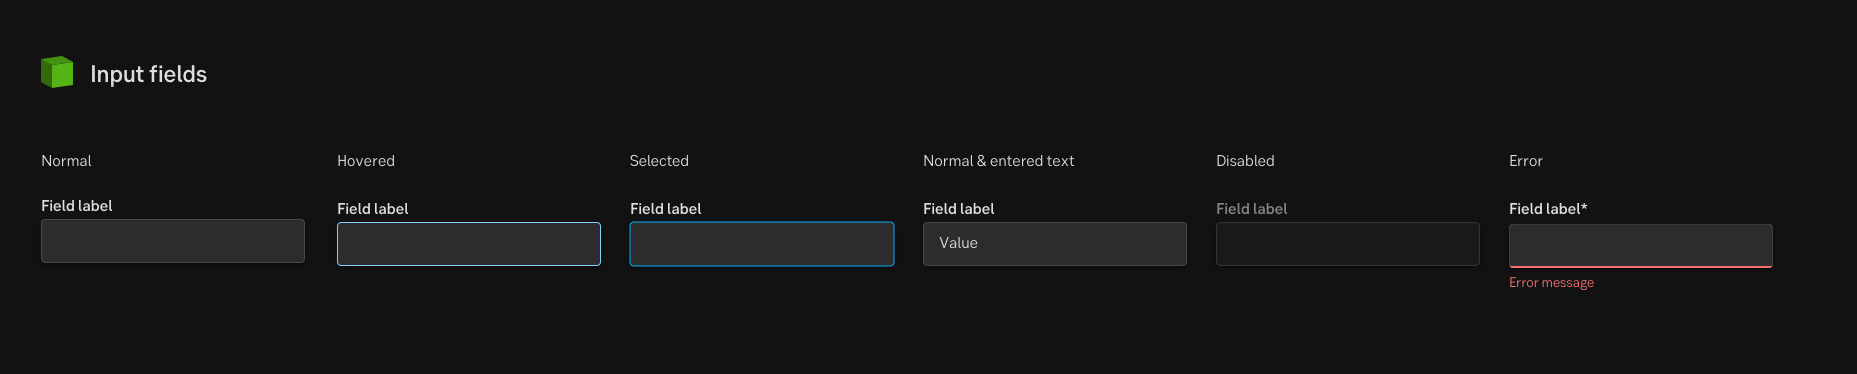
Task: Click the Field label above Selected input
Action: (x=666, y=209)
